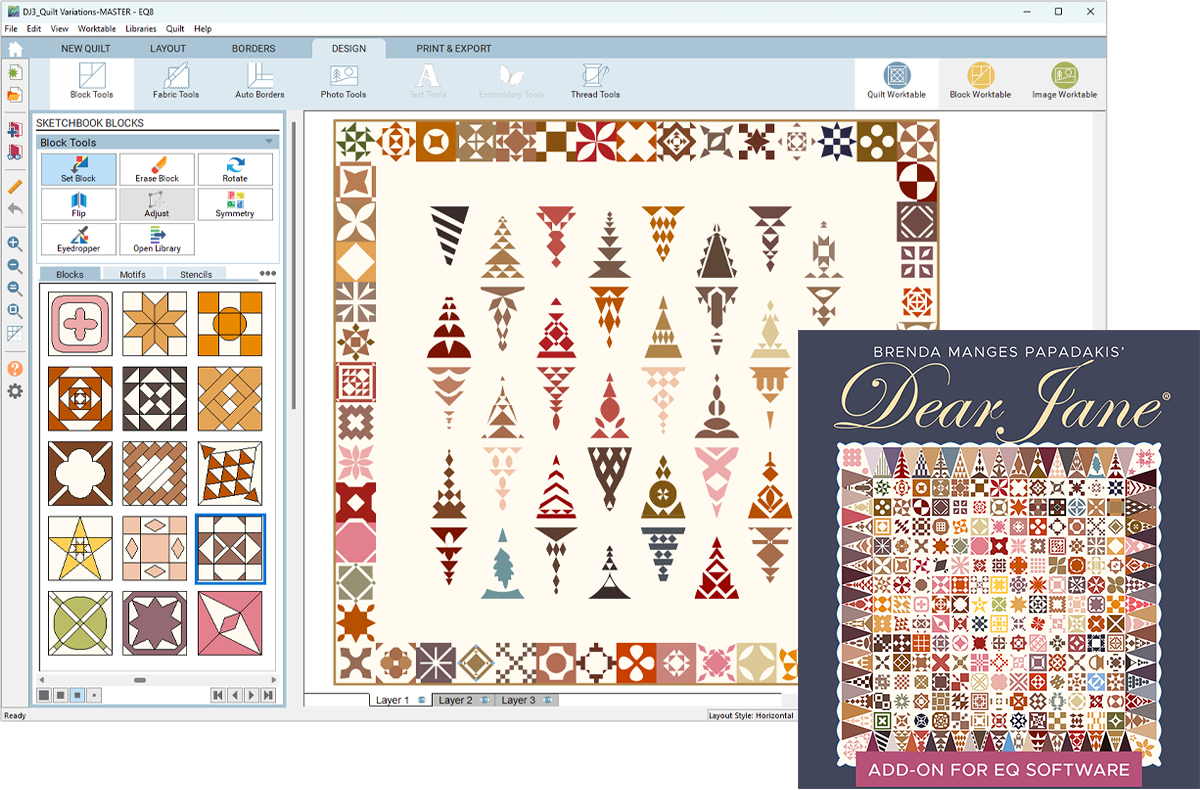Select the Layer 2 tab

point(463,700)
